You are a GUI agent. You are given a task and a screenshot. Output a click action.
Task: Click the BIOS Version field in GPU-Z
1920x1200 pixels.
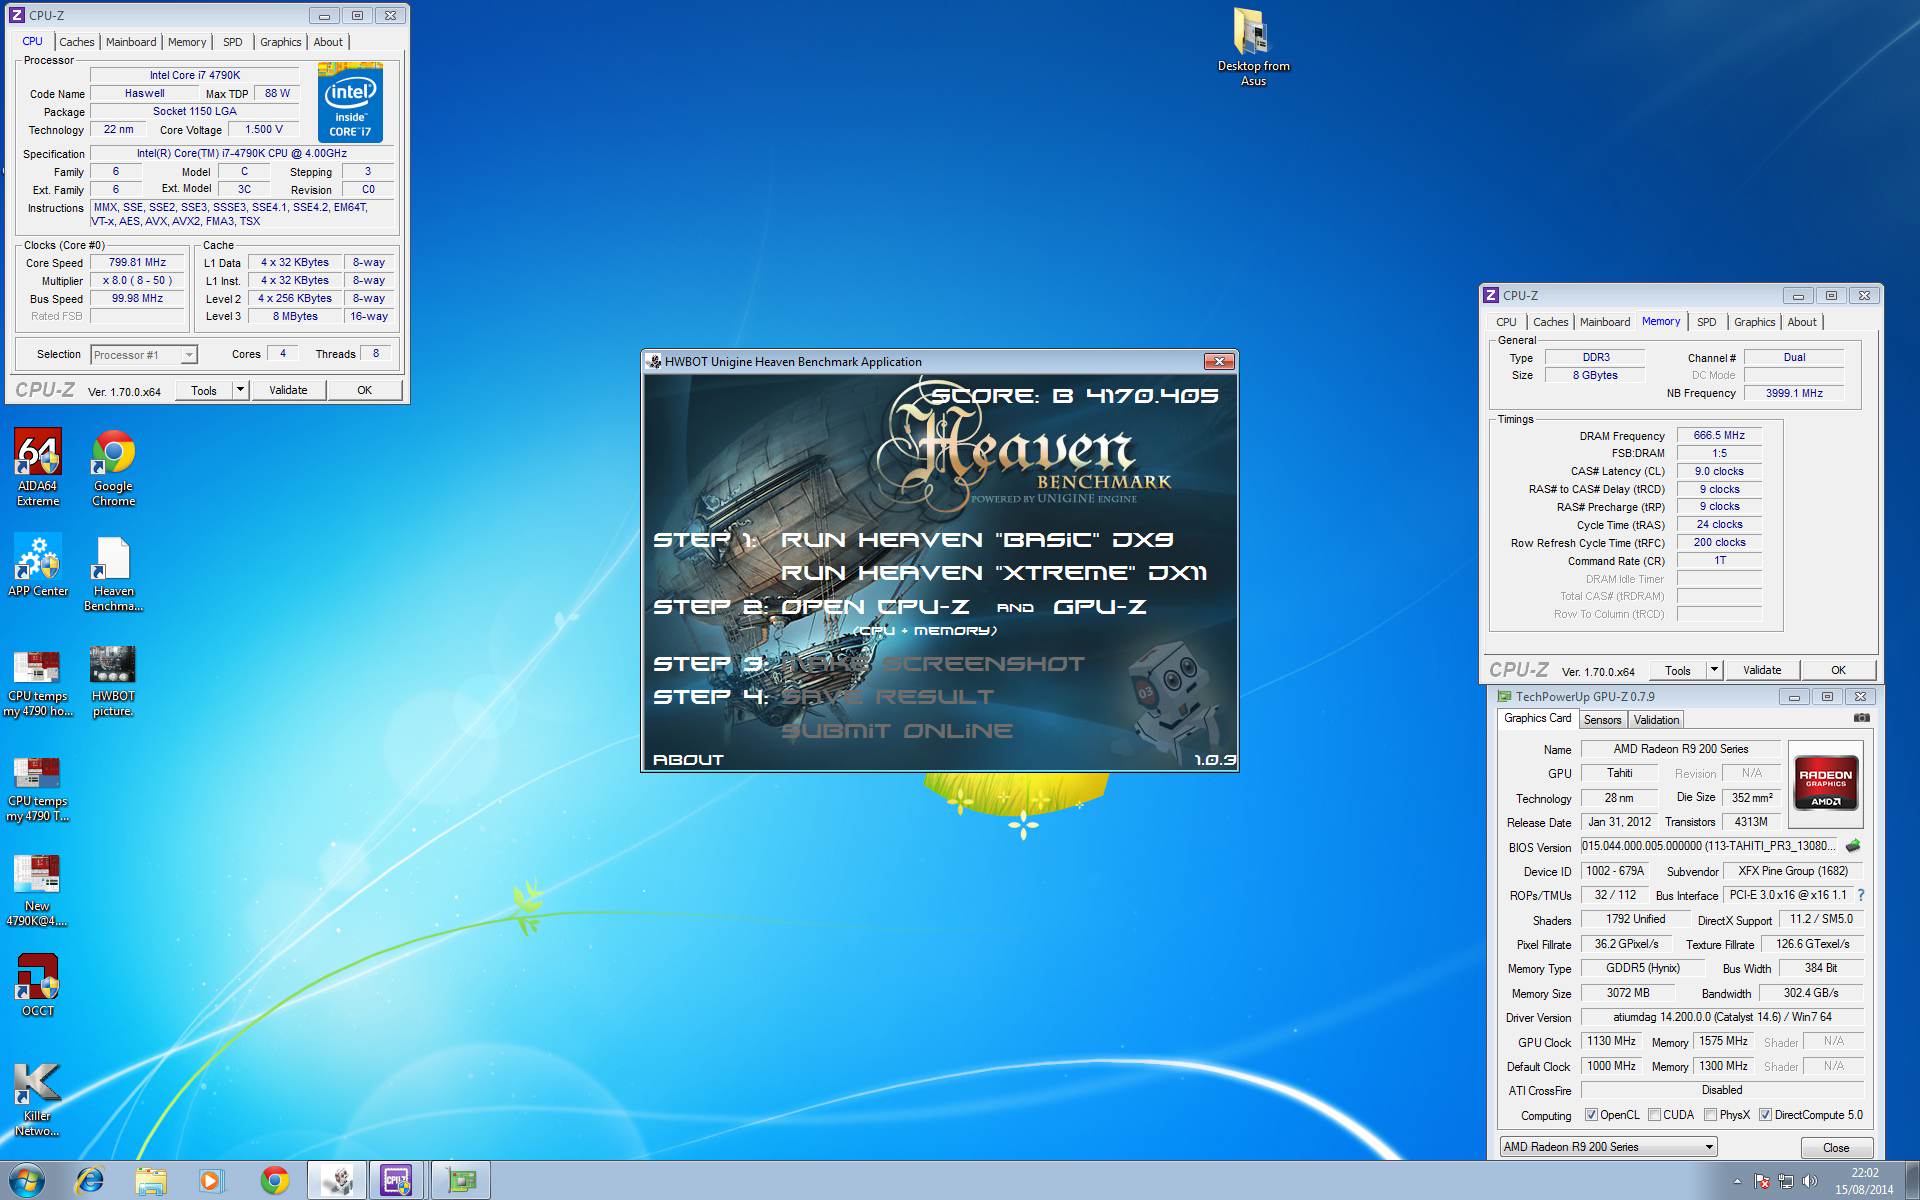(1709, 846)
